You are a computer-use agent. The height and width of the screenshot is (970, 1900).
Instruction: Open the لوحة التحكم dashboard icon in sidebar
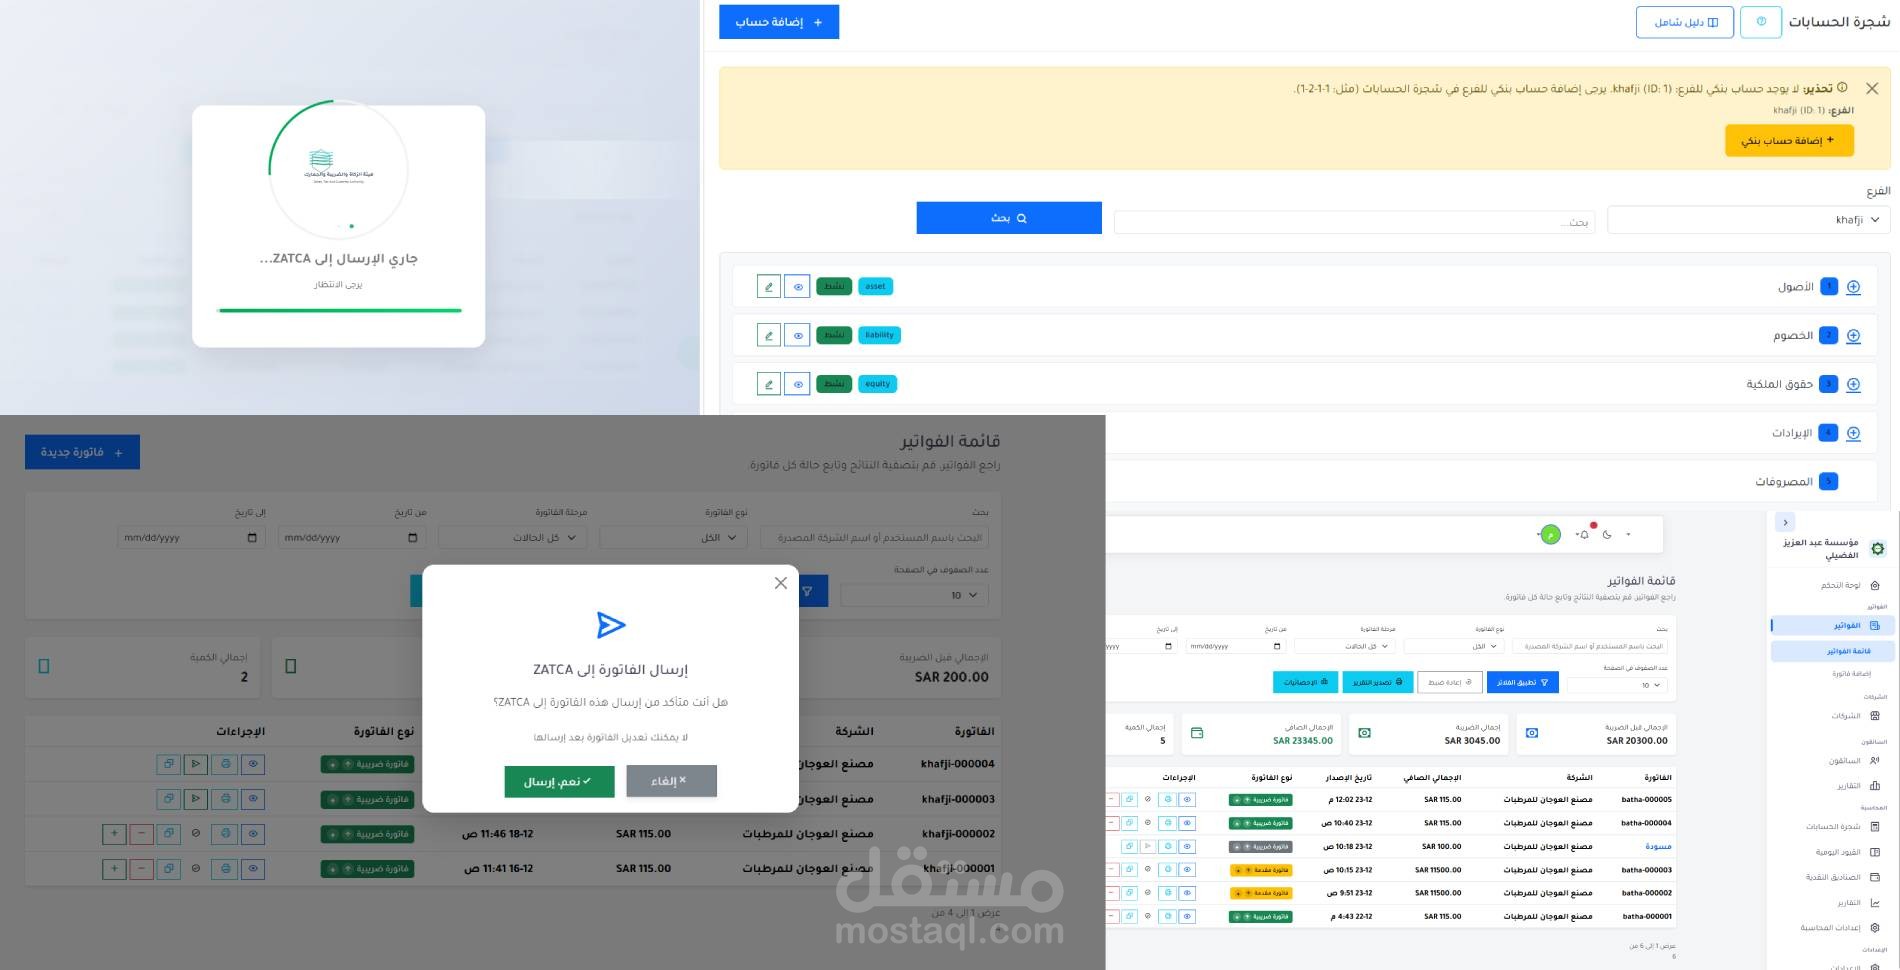[x=1874, y=586]
